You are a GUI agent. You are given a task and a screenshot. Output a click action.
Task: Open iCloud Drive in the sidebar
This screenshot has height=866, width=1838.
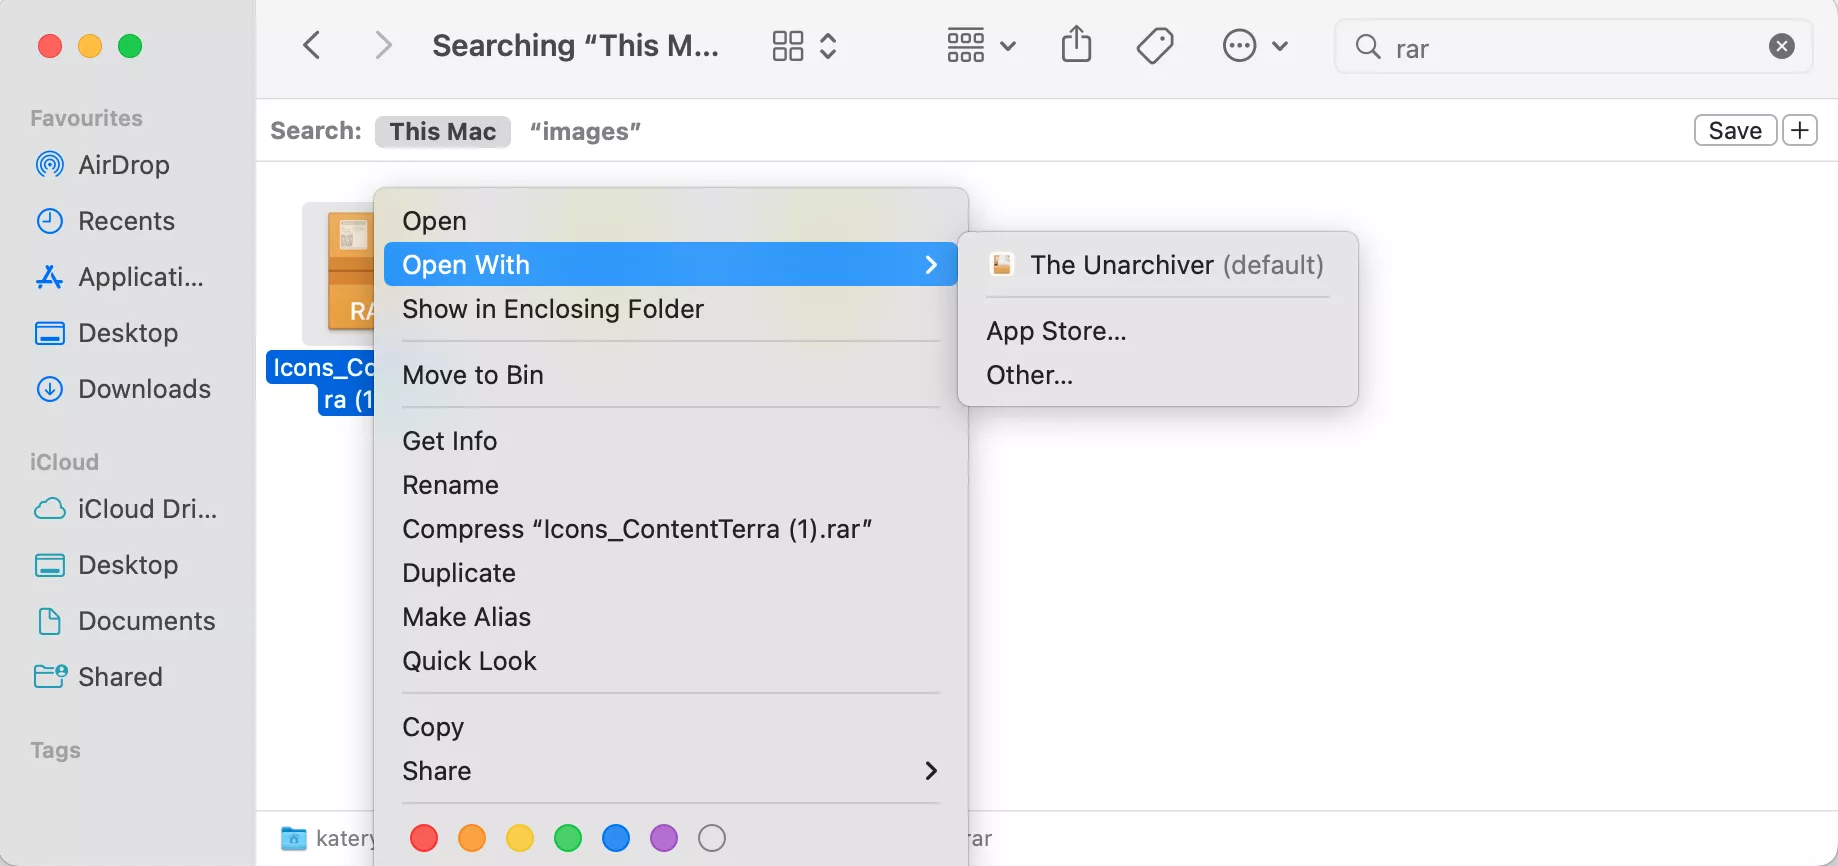click(125, 509)
